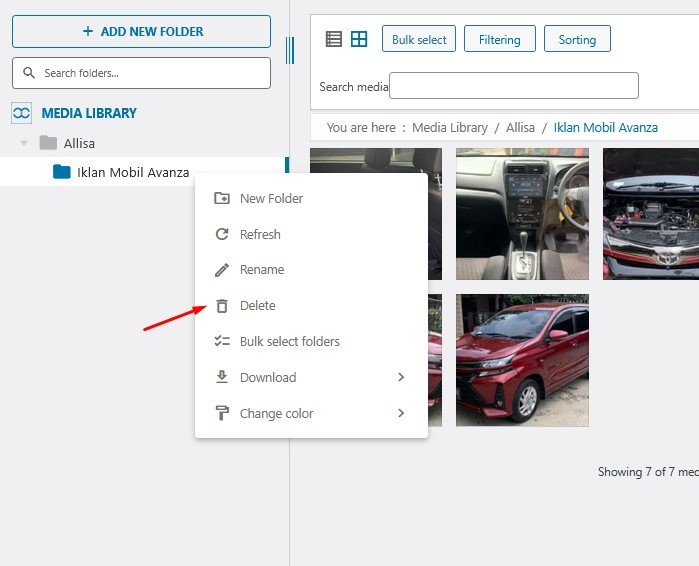The image size is (699, 566).
Task: Click the gray Allisa folder icon
Action: 48,143
